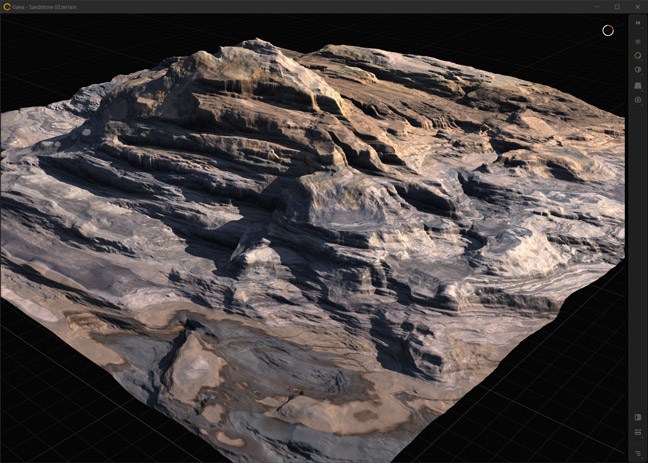Click the Sandstone terrain file title text
This screenshot has height=463, width=648.
pos(45,6)
